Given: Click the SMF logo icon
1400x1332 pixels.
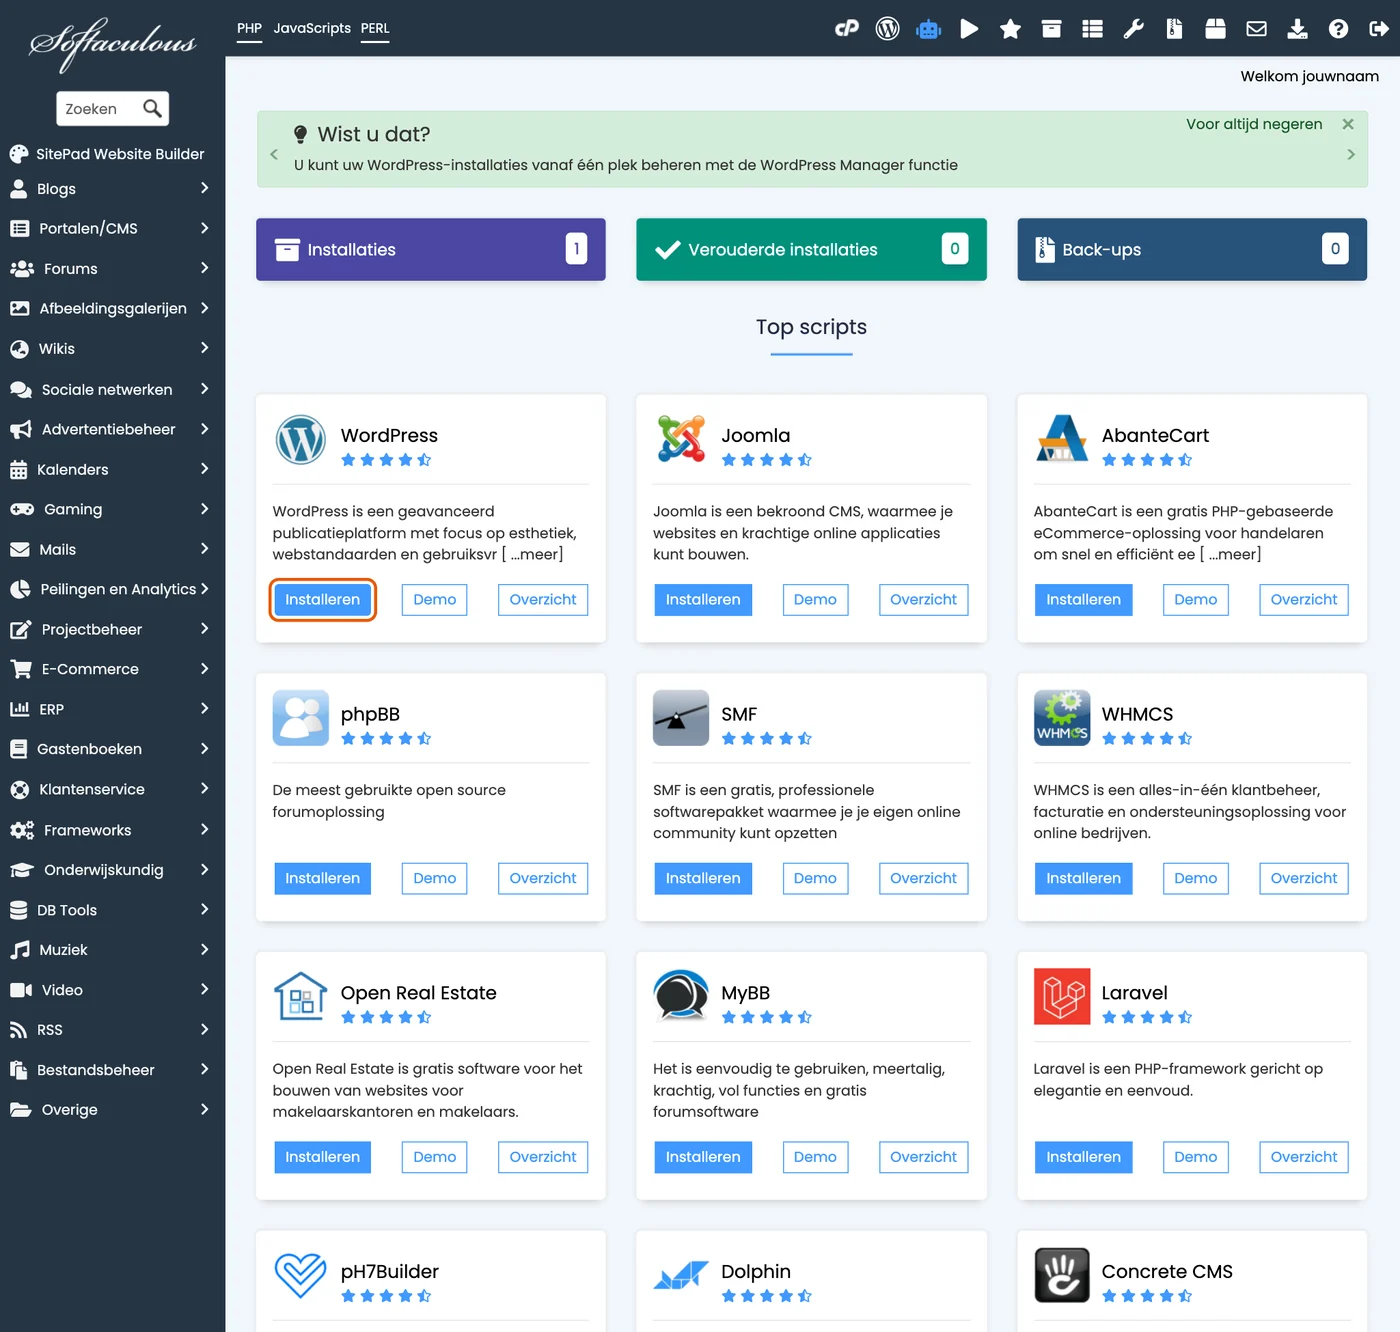Looking at the screenshot, I should click(681, 718).
